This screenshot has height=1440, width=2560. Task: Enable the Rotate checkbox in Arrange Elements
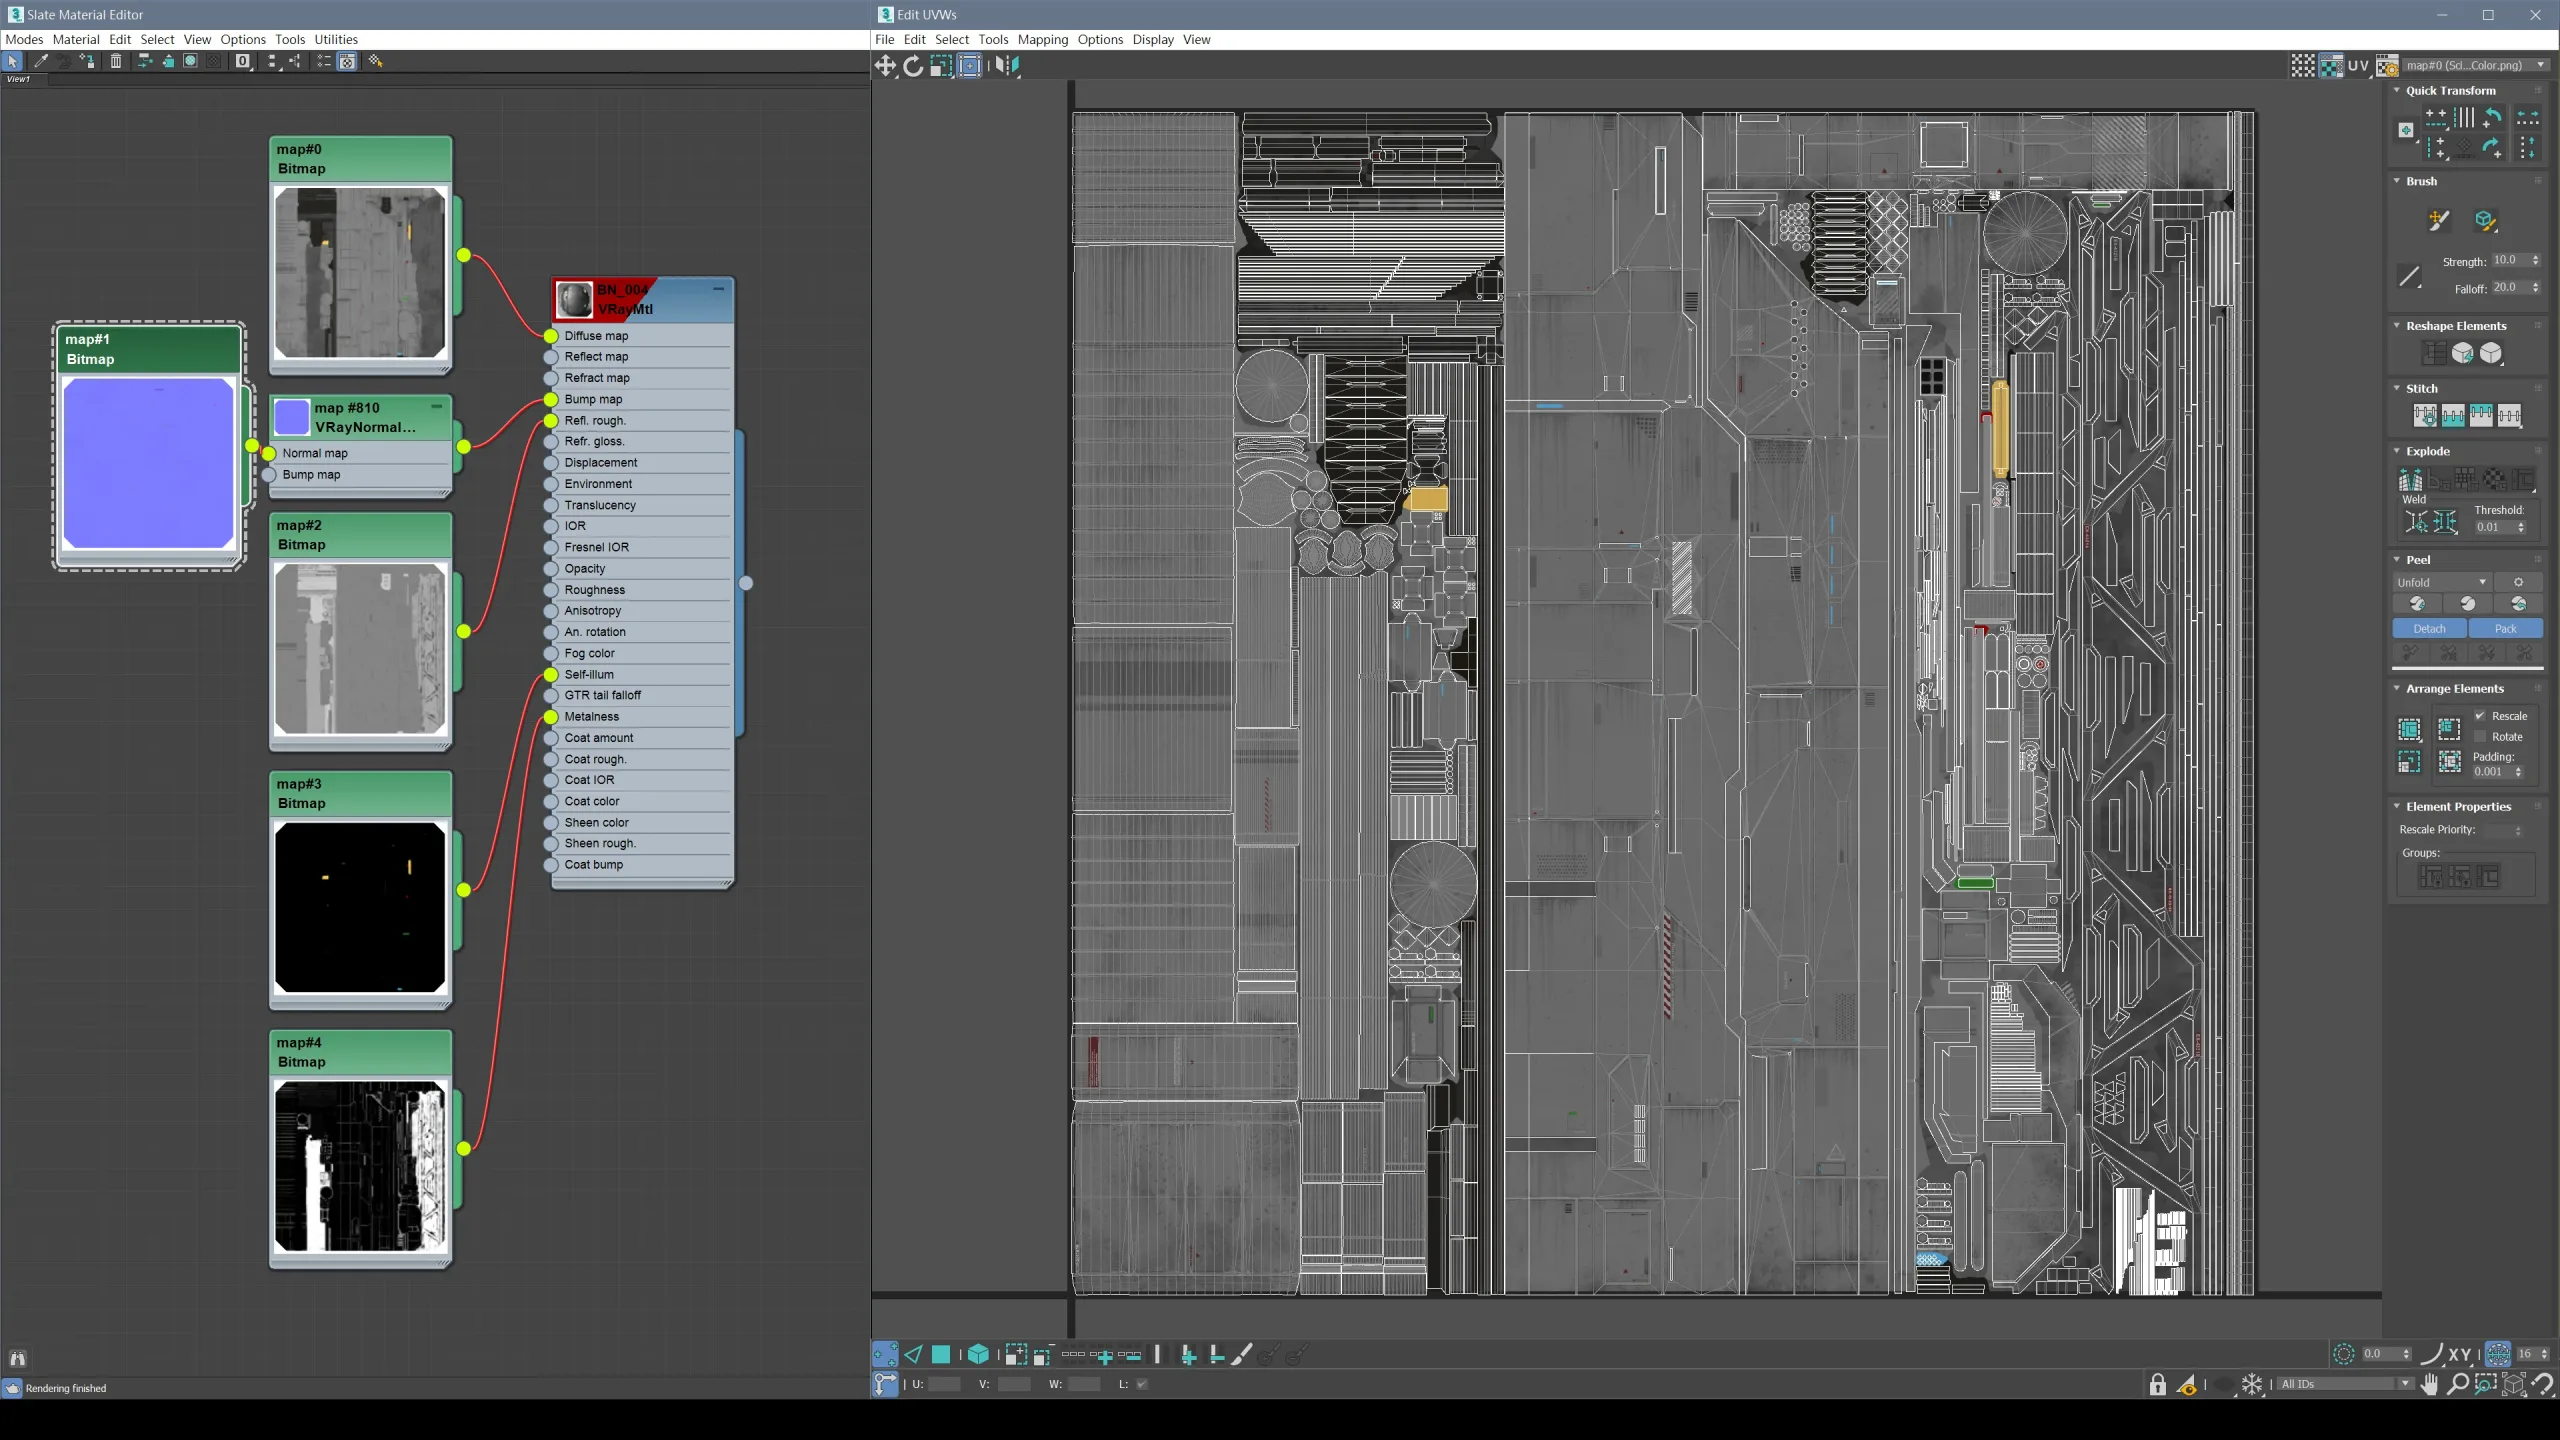point(2480,737)
